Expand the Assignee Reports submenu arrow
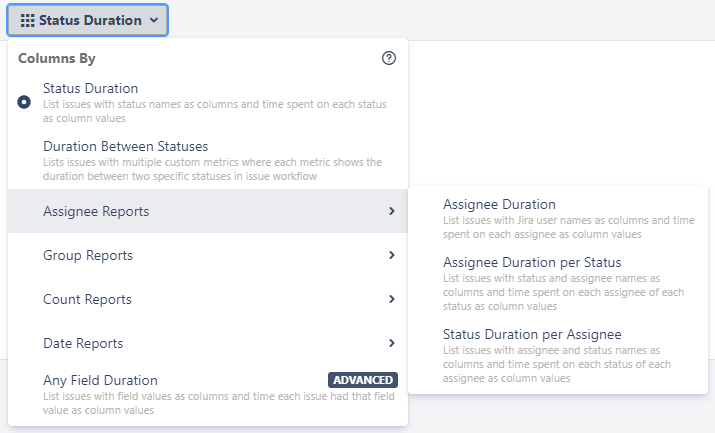Screen dimensions: 715x433 391,212
